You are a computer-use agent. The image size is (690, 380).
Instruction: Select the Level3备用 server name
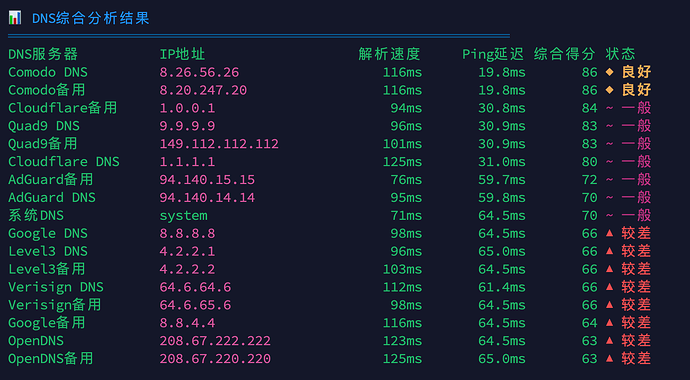47,269
